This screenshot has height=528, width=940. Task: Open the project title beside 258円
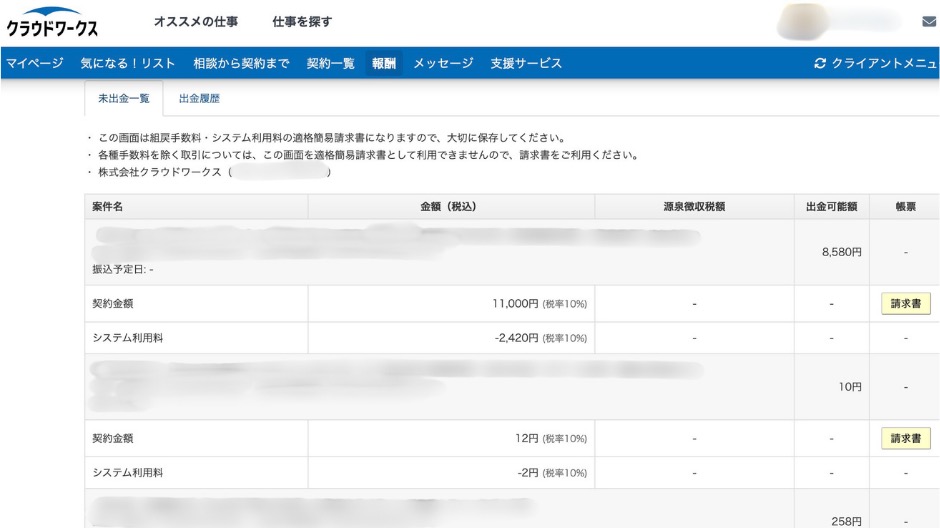310,510
